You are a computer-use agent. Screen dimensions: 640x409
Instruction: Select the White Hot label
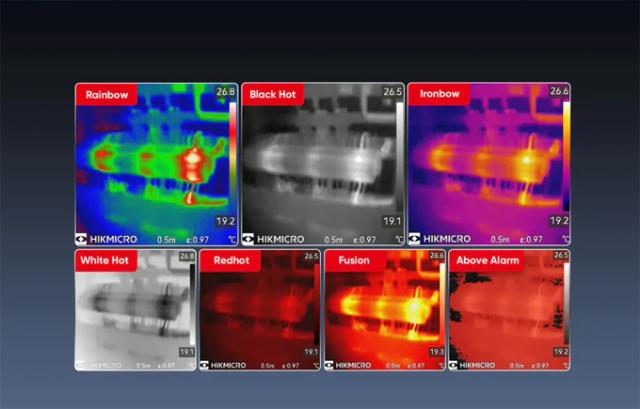click(104, 261)
